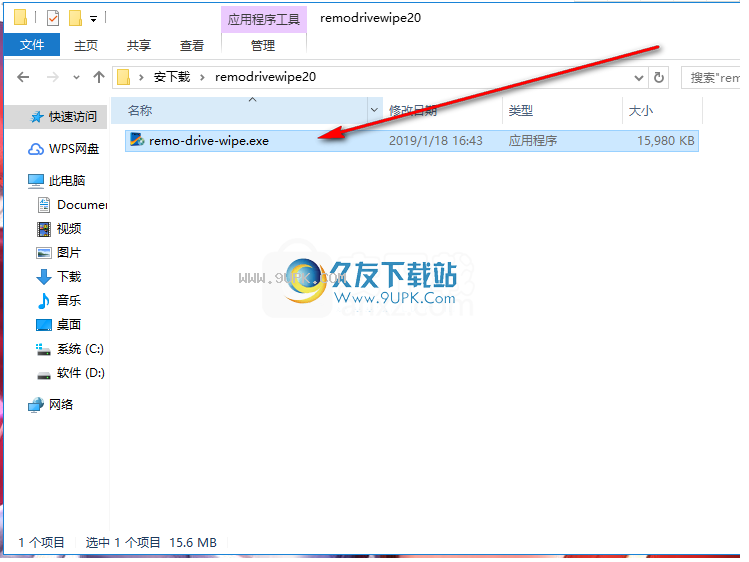Click the Forward navigation arrow
749x562 pixels.
[53, 77]
